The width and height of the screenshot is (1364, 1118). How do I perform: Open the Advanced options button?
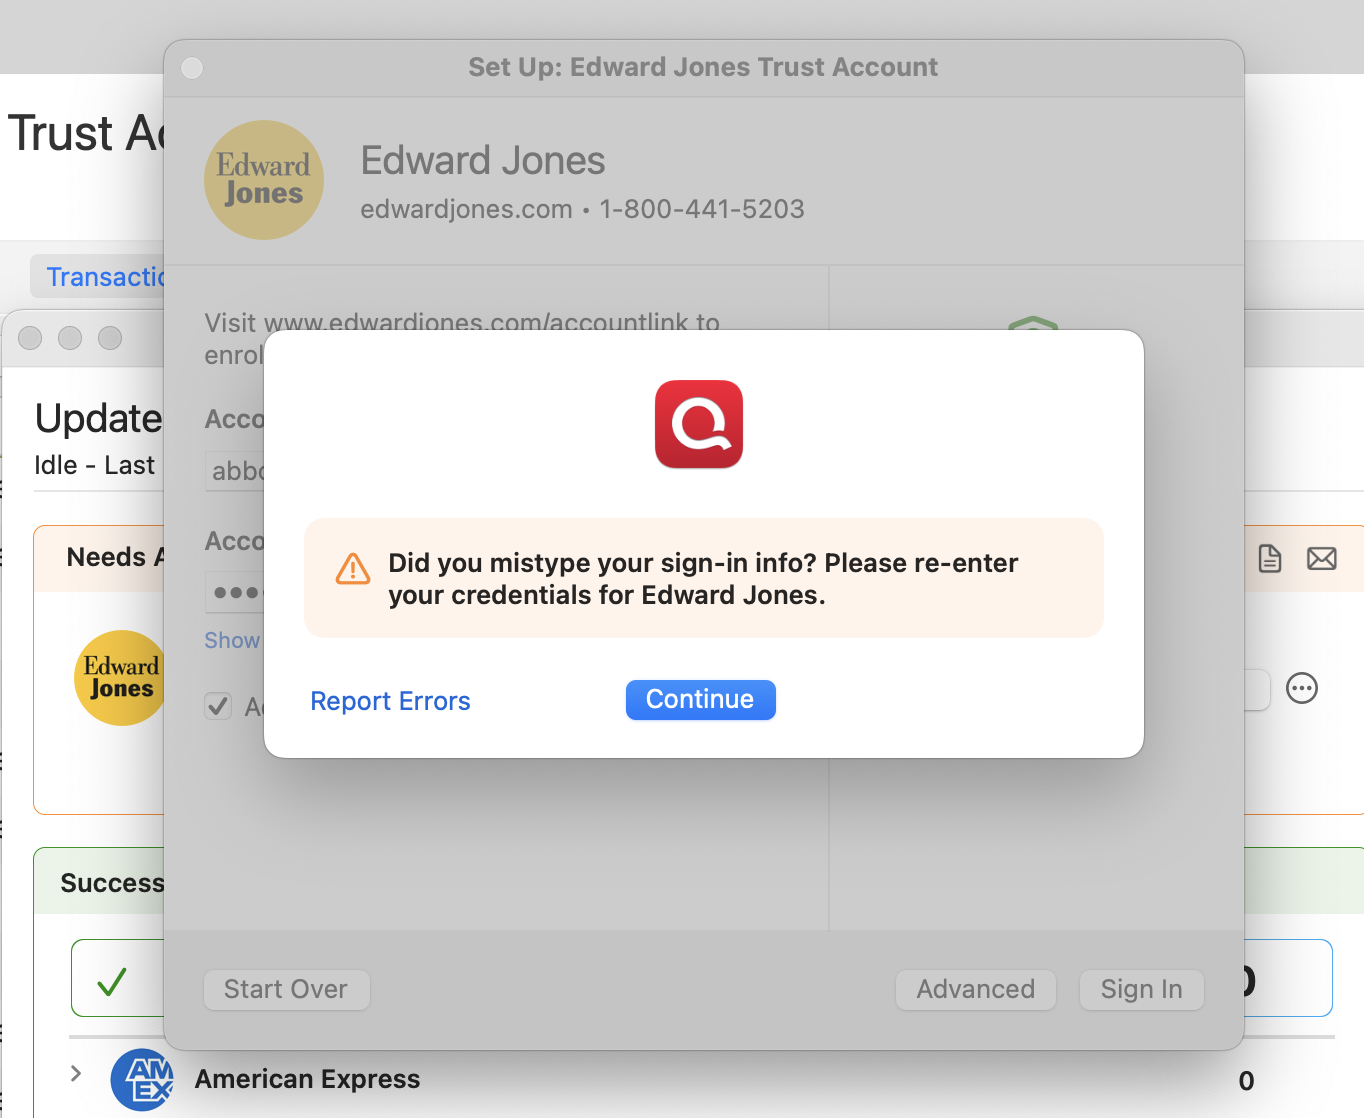point(976,989)
